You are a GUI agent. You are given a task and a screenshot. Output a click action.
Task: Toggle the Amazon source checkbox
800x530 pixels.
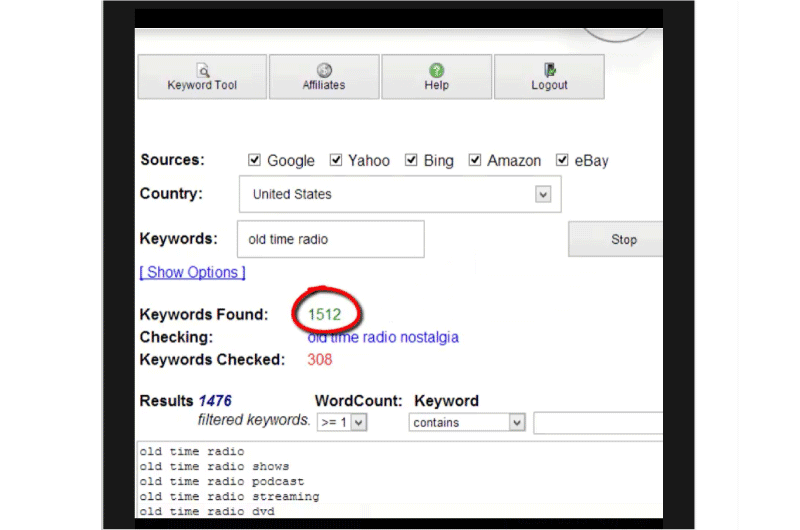(474, 160)
